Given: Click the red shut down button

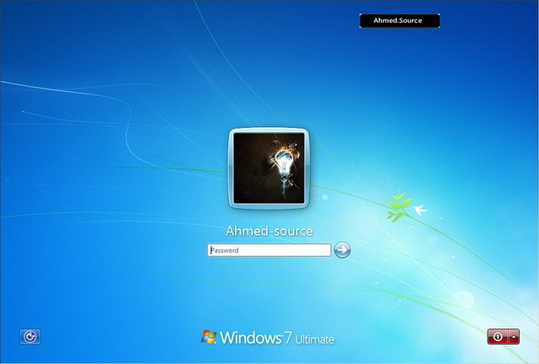Looking at the screenshot, I should click(497, 337).
